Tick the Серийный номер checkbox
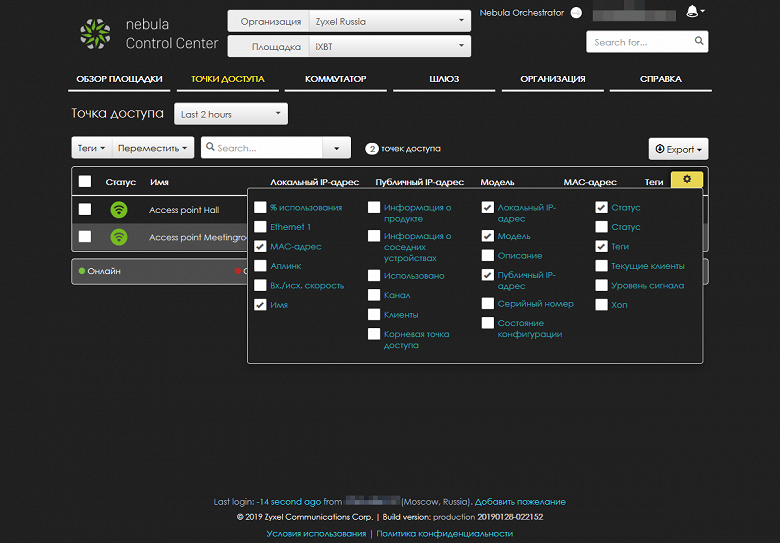This screenshot has height=543, width=780. point(488,303)
